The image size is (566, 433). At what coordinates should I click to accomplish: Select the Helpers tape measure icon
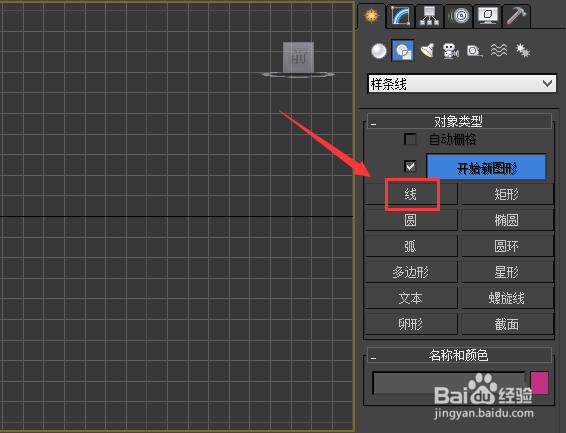tap(475, 51)
